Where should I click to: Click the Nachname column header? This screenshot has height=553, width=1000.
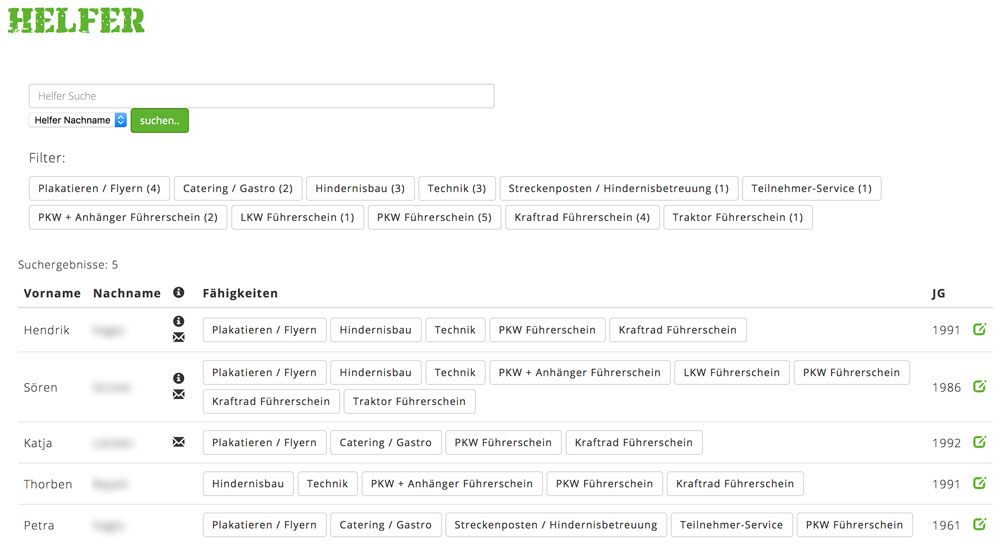[x=127, y=293]
